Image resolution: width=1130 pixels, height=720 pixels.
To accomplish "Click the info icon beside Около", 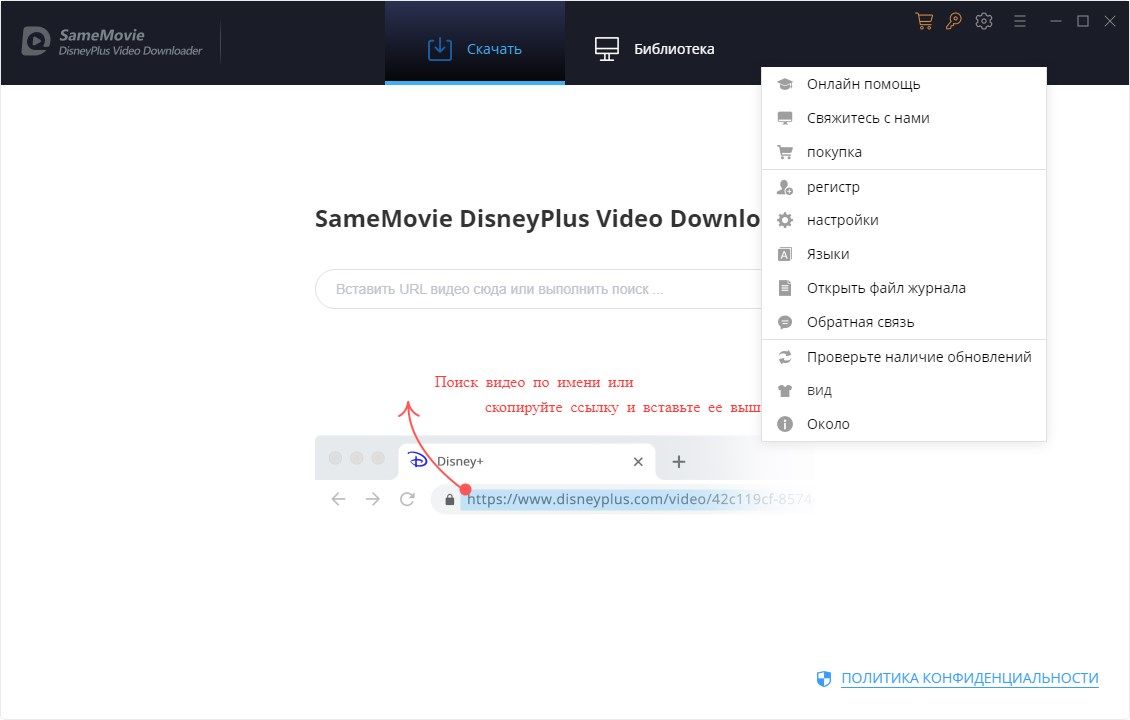I will pos(785,424).
